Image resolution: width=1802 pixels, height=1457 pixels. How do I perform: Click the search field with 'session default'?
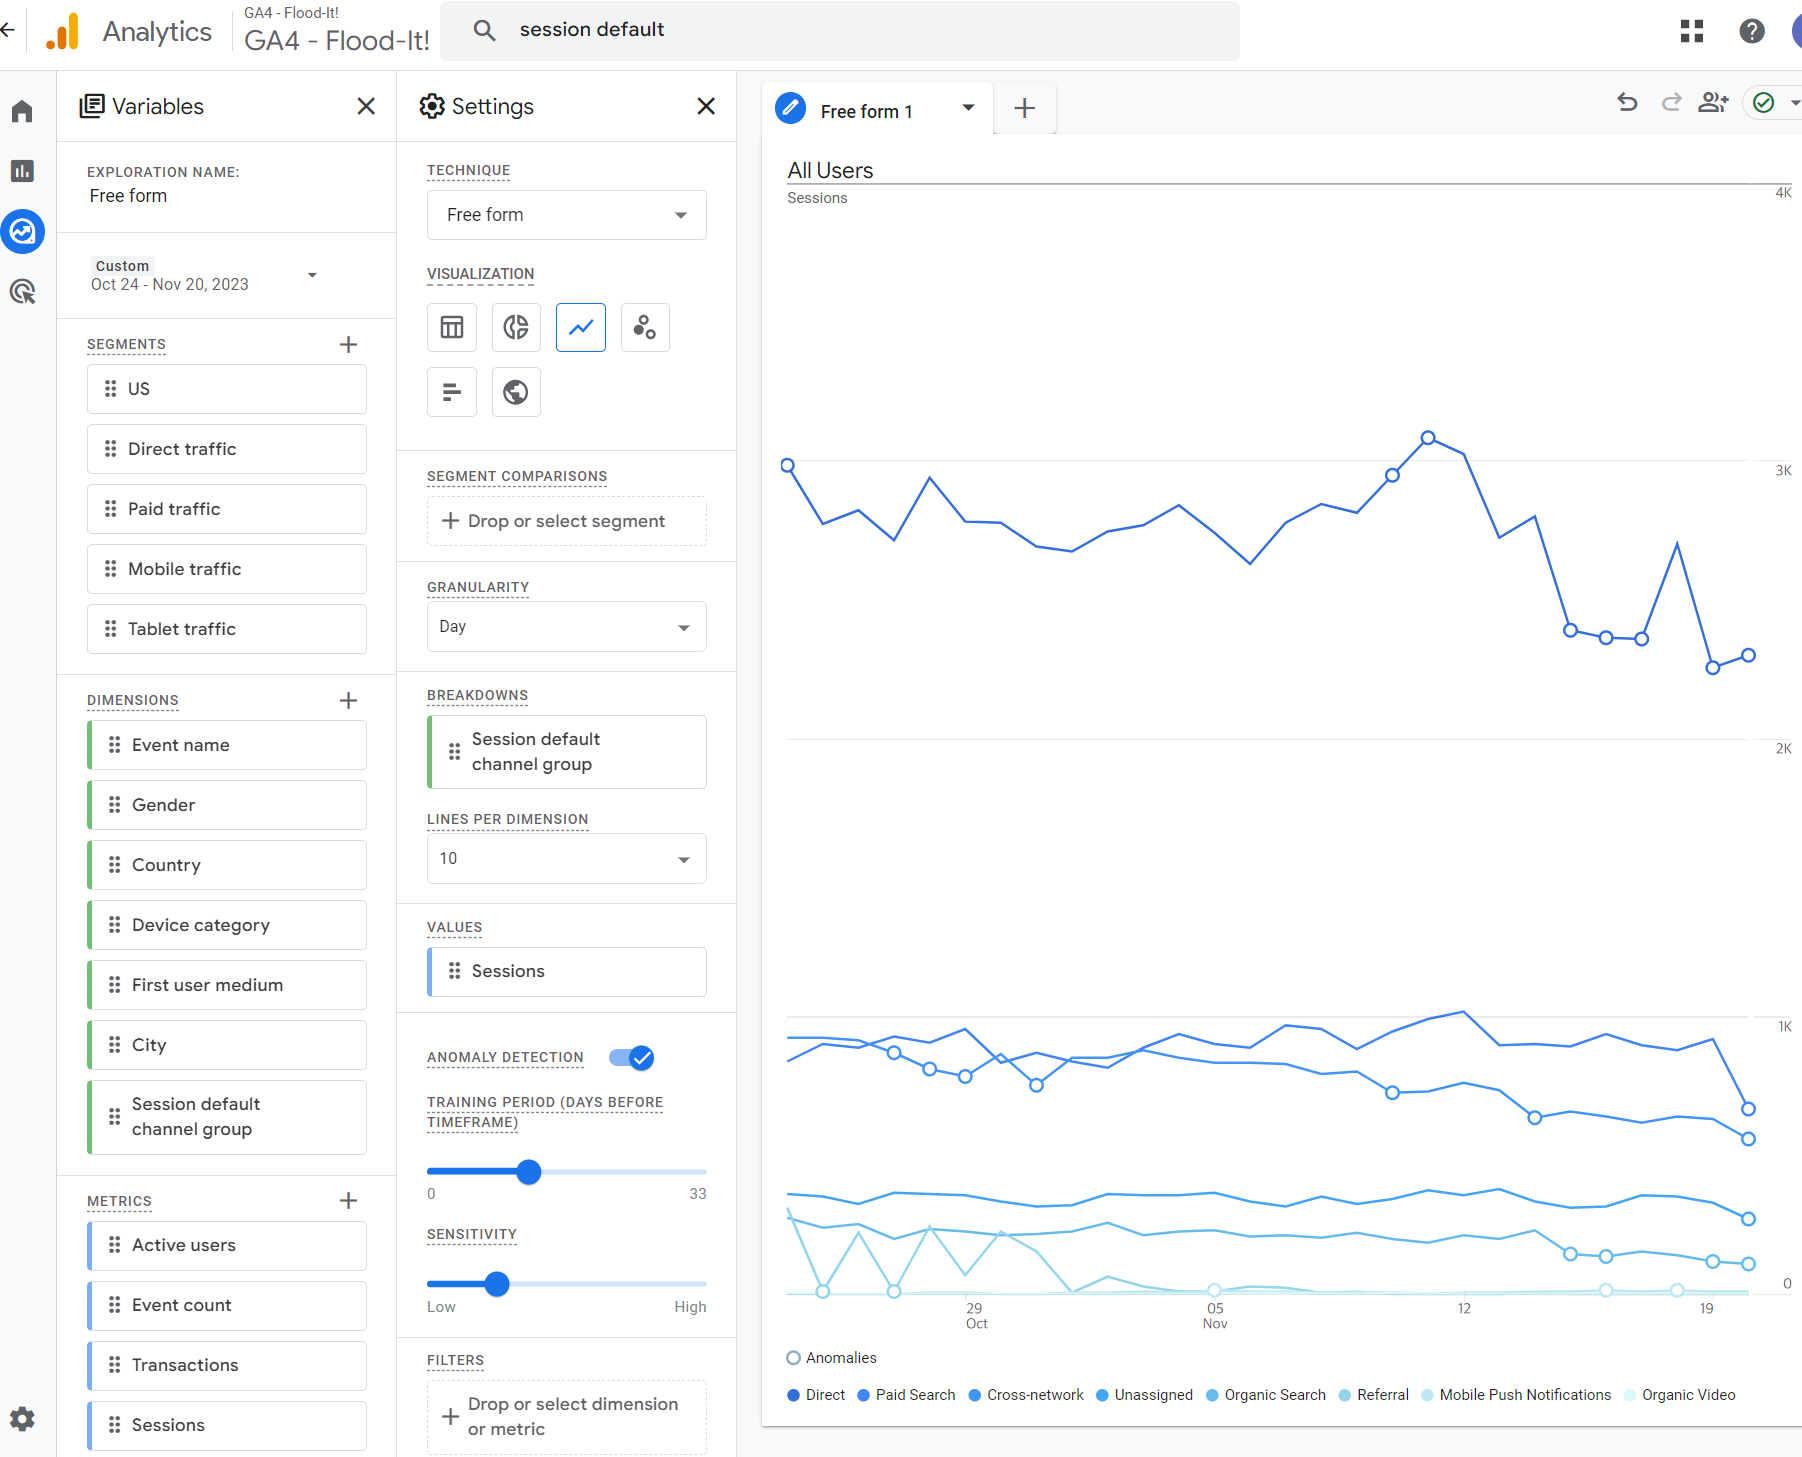pyautogui.click(x=840, y=30)
